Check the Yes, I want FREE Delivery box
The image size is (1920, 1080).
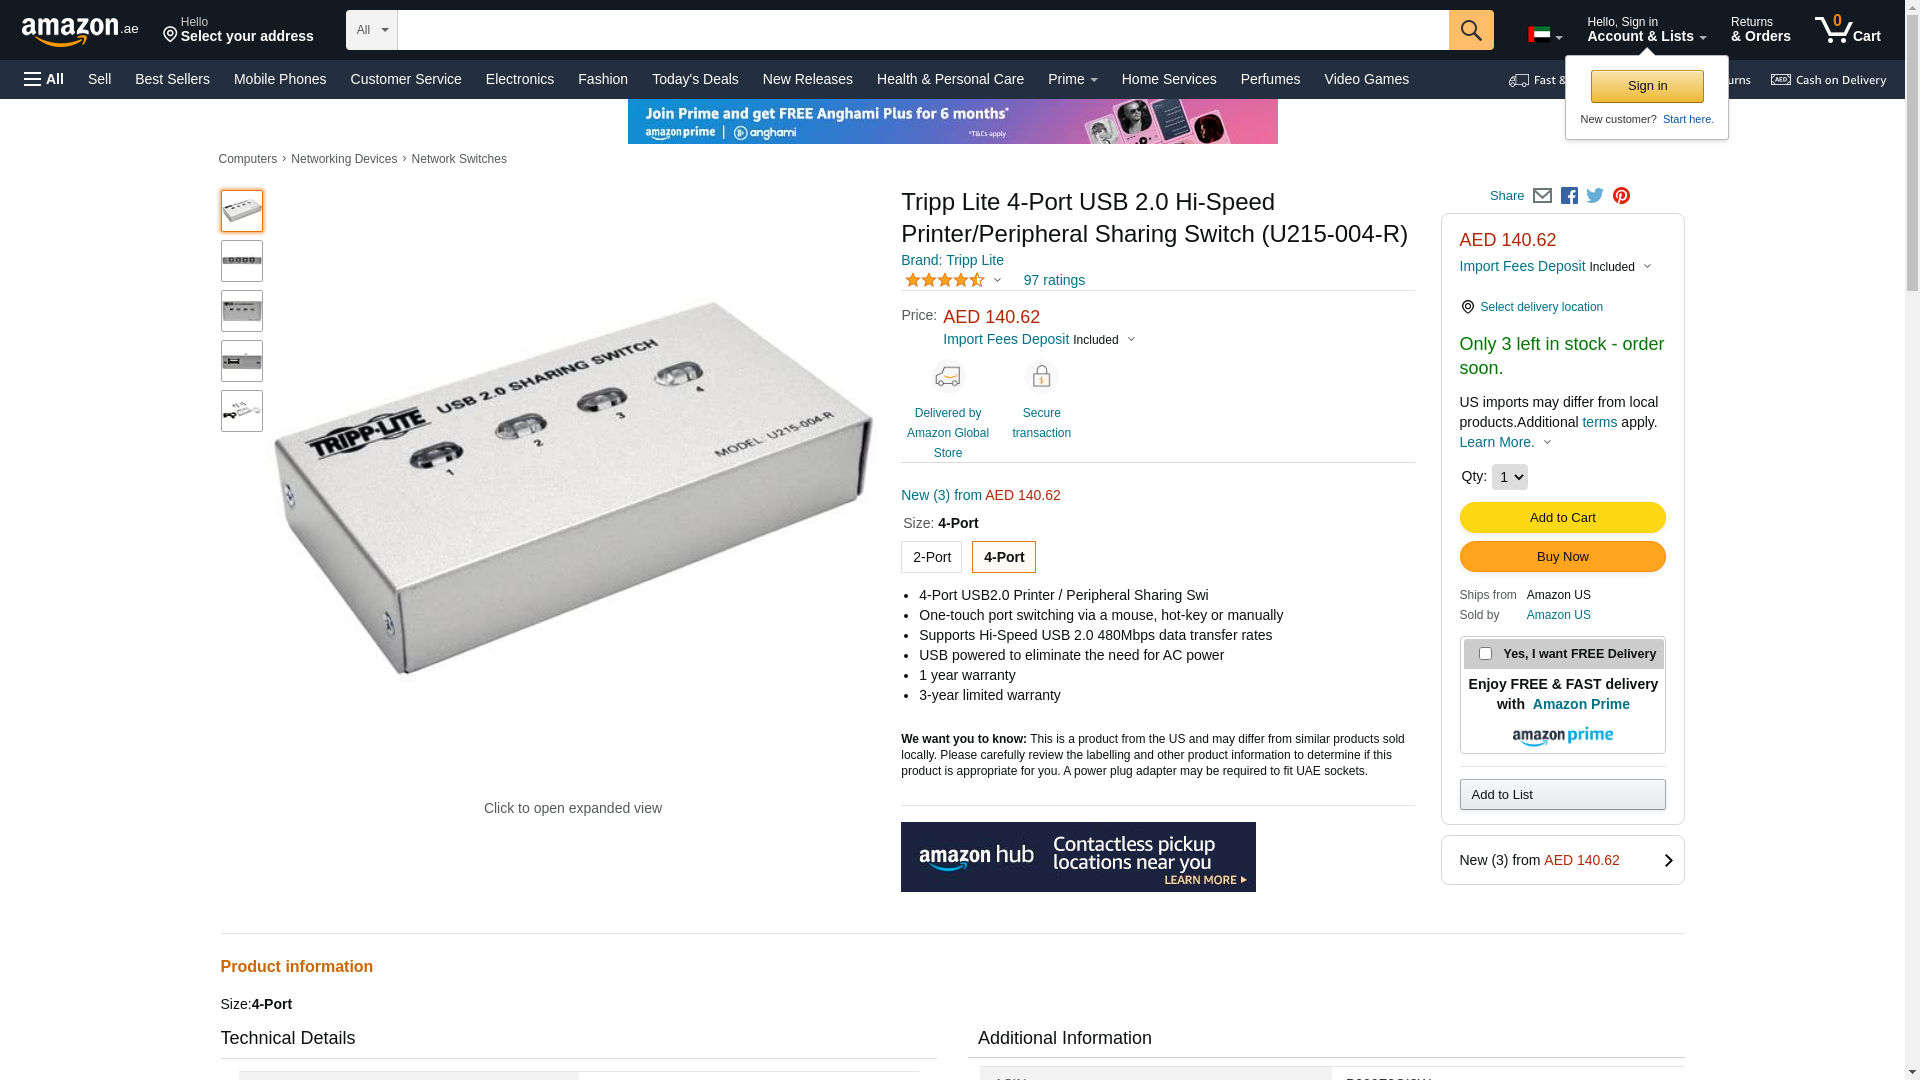pyautogui.click(x=1485, y=654)
